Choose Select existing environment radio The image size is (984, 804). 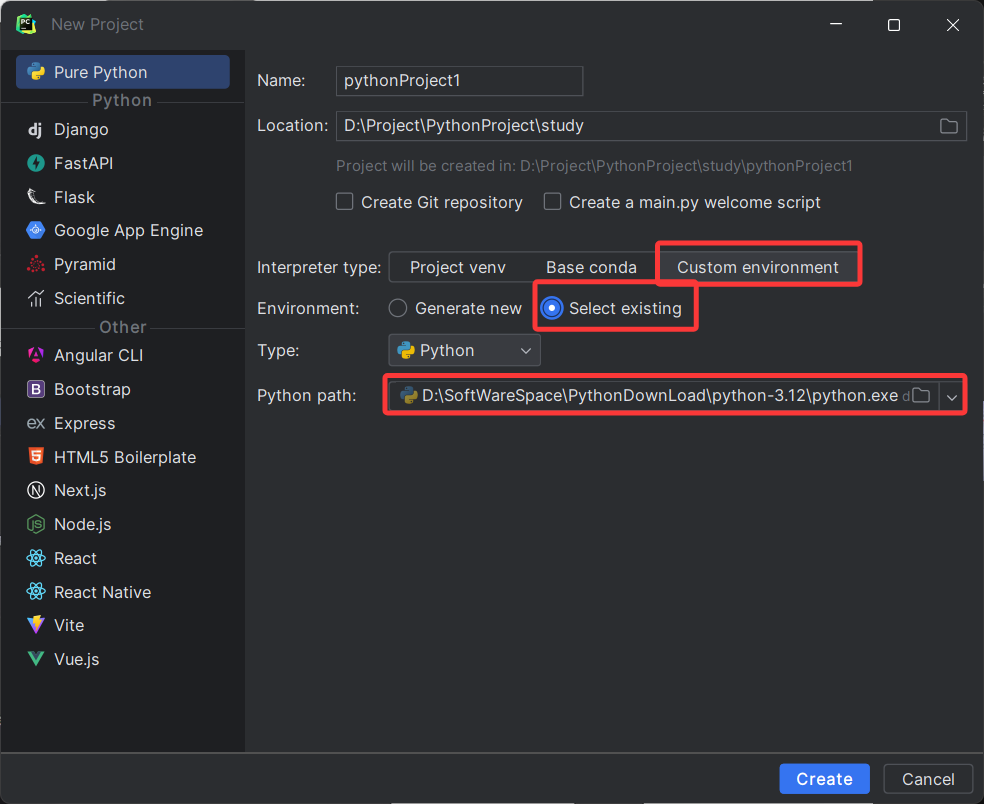tap(552, 308)
